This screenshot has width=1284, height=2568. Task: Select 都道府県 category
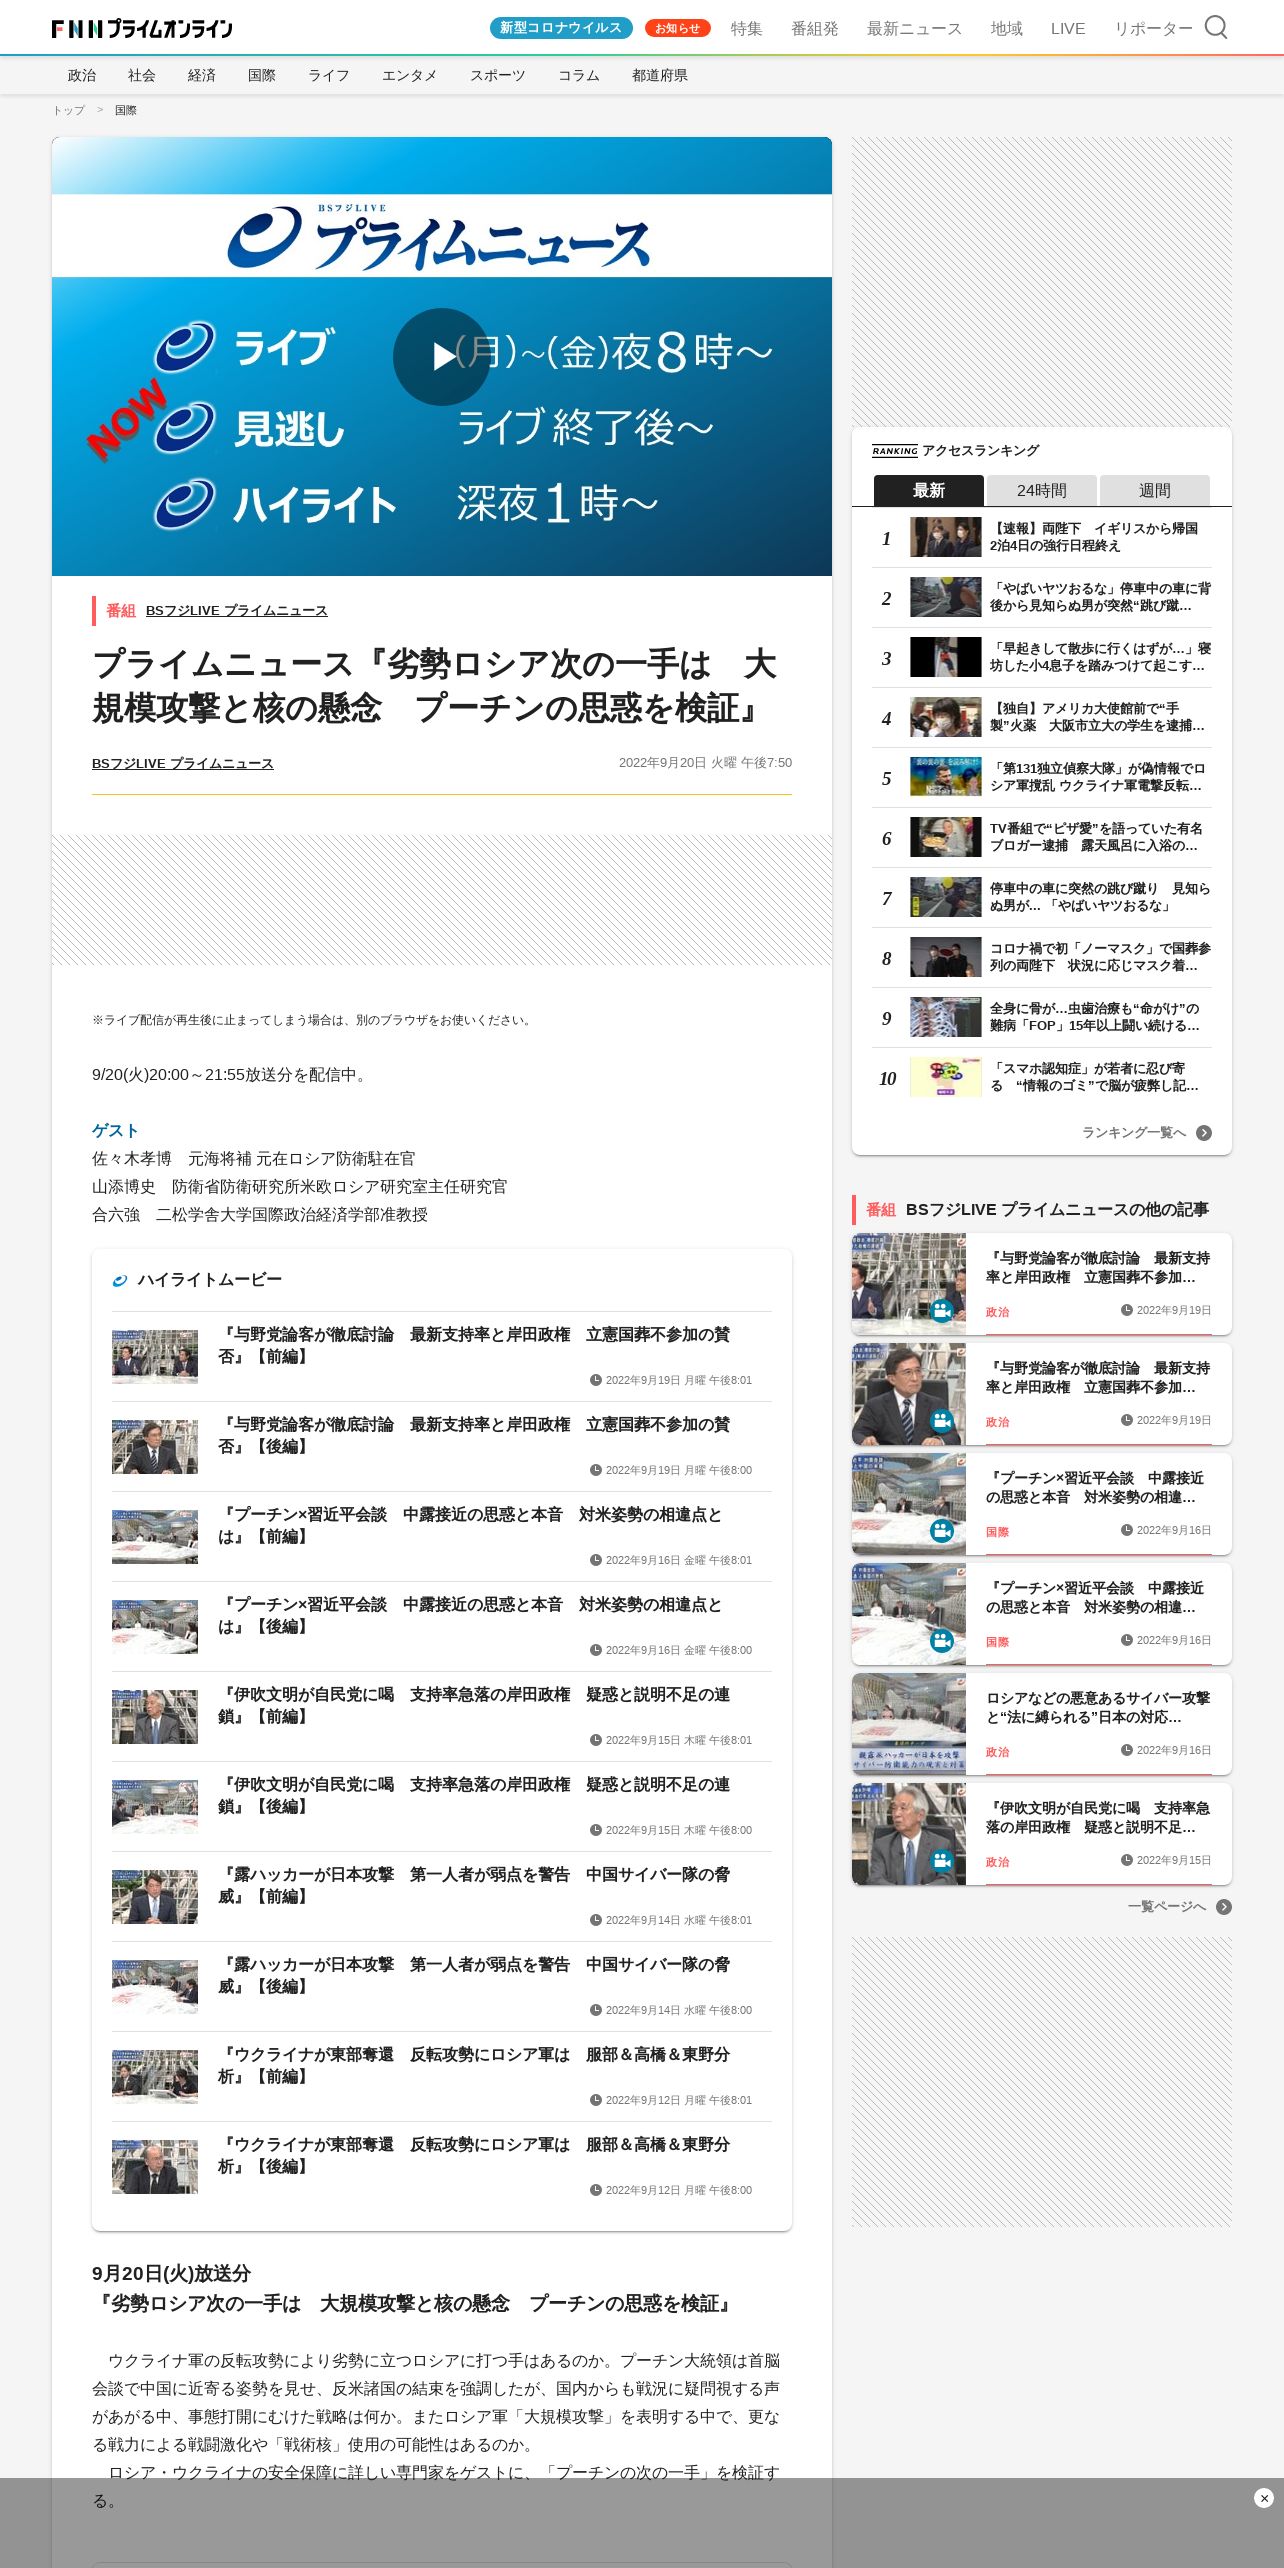(x=659, y=75)
